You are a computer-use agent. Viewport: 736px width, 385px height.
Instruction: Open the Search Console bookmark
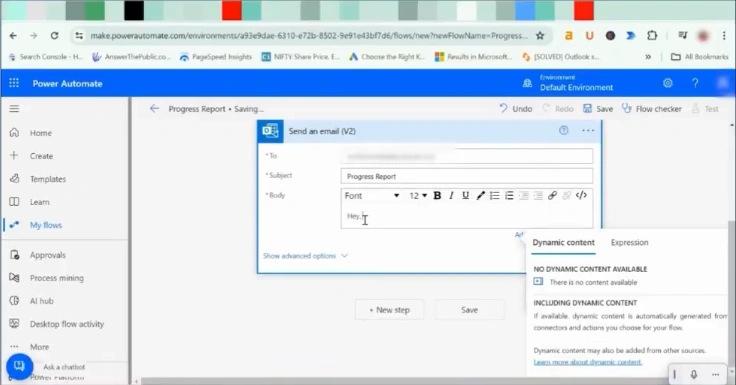(x=46, y=57)
